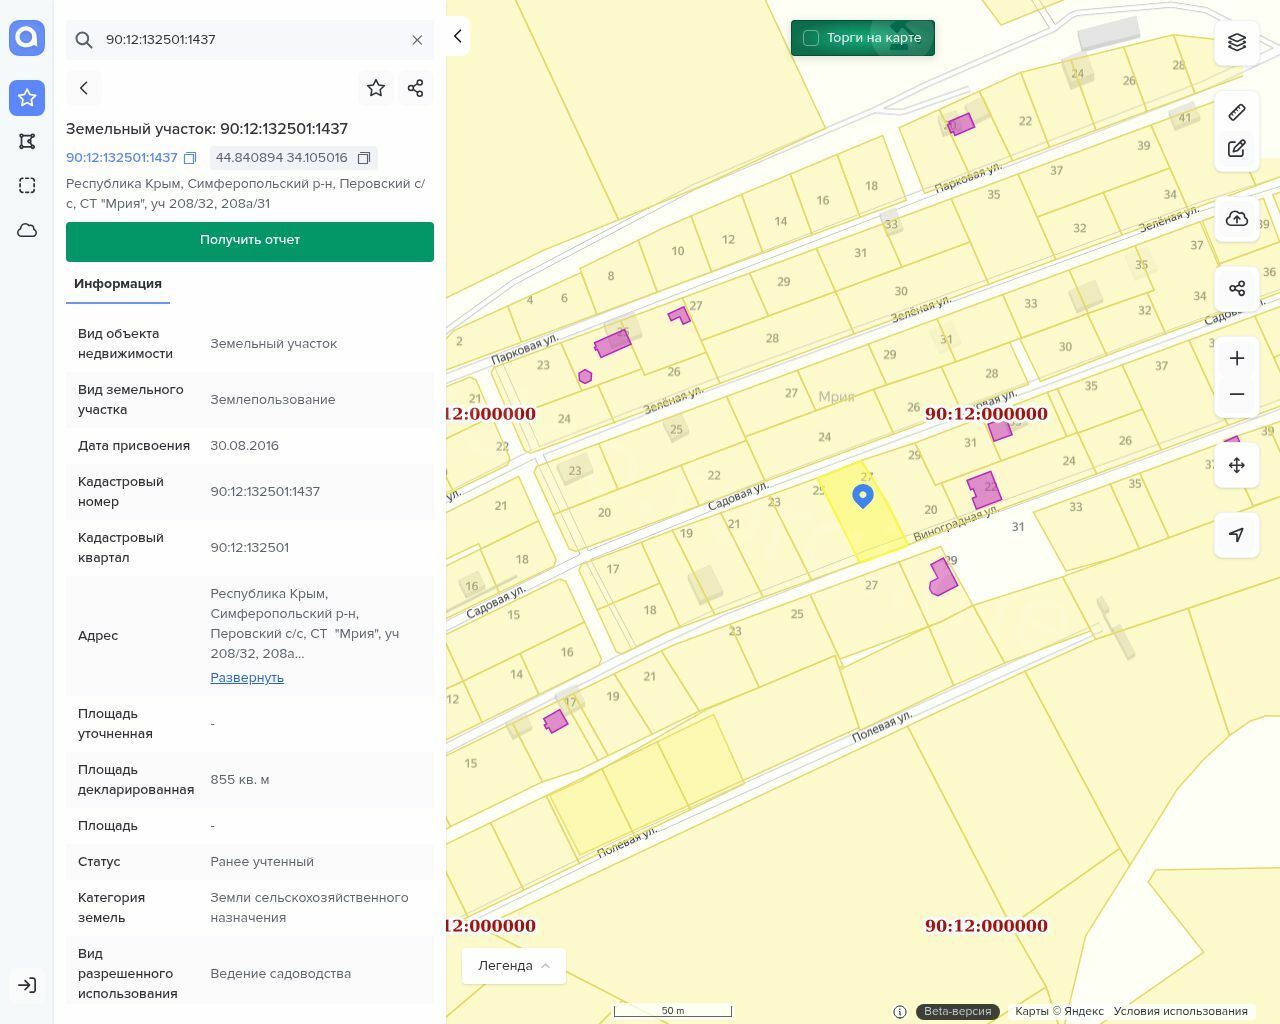Open 'Условия использования' link
This screenshot has height=1024, width=1280.
click(1180, 1011)
